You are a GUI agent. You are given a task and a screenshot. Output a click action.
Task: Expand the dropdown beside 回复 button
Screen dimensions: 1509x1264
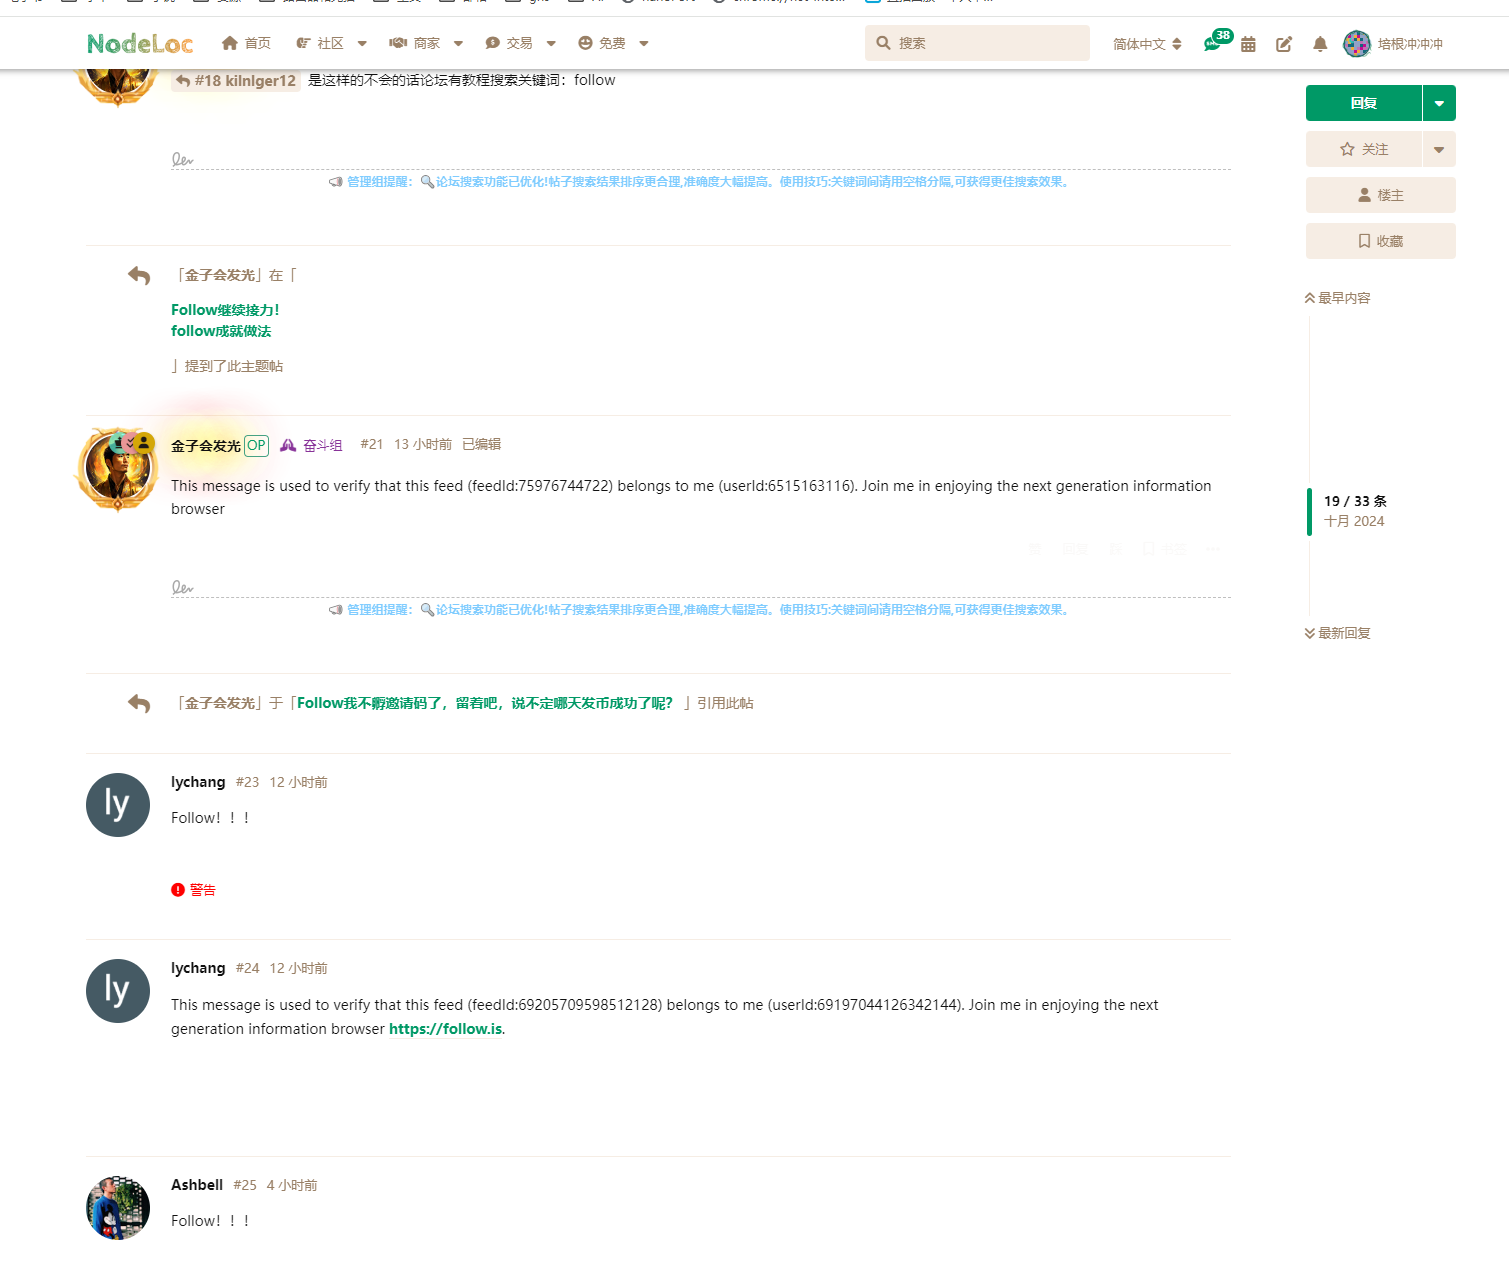tap(1439, 103)
